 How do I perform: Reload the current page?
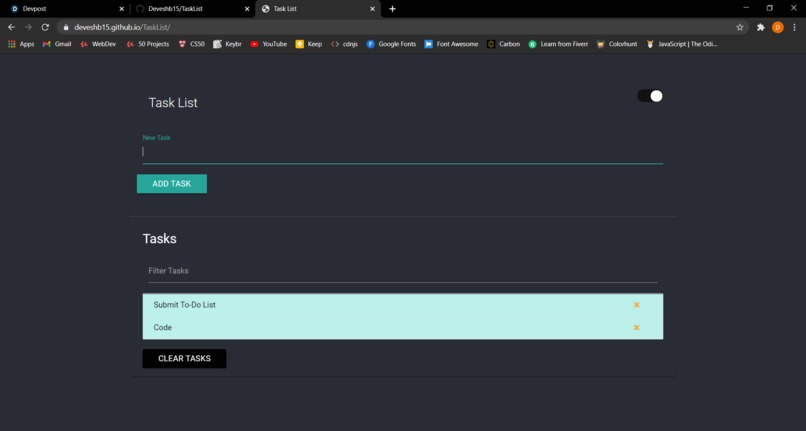pyautogui.click(x=45, y=27)
